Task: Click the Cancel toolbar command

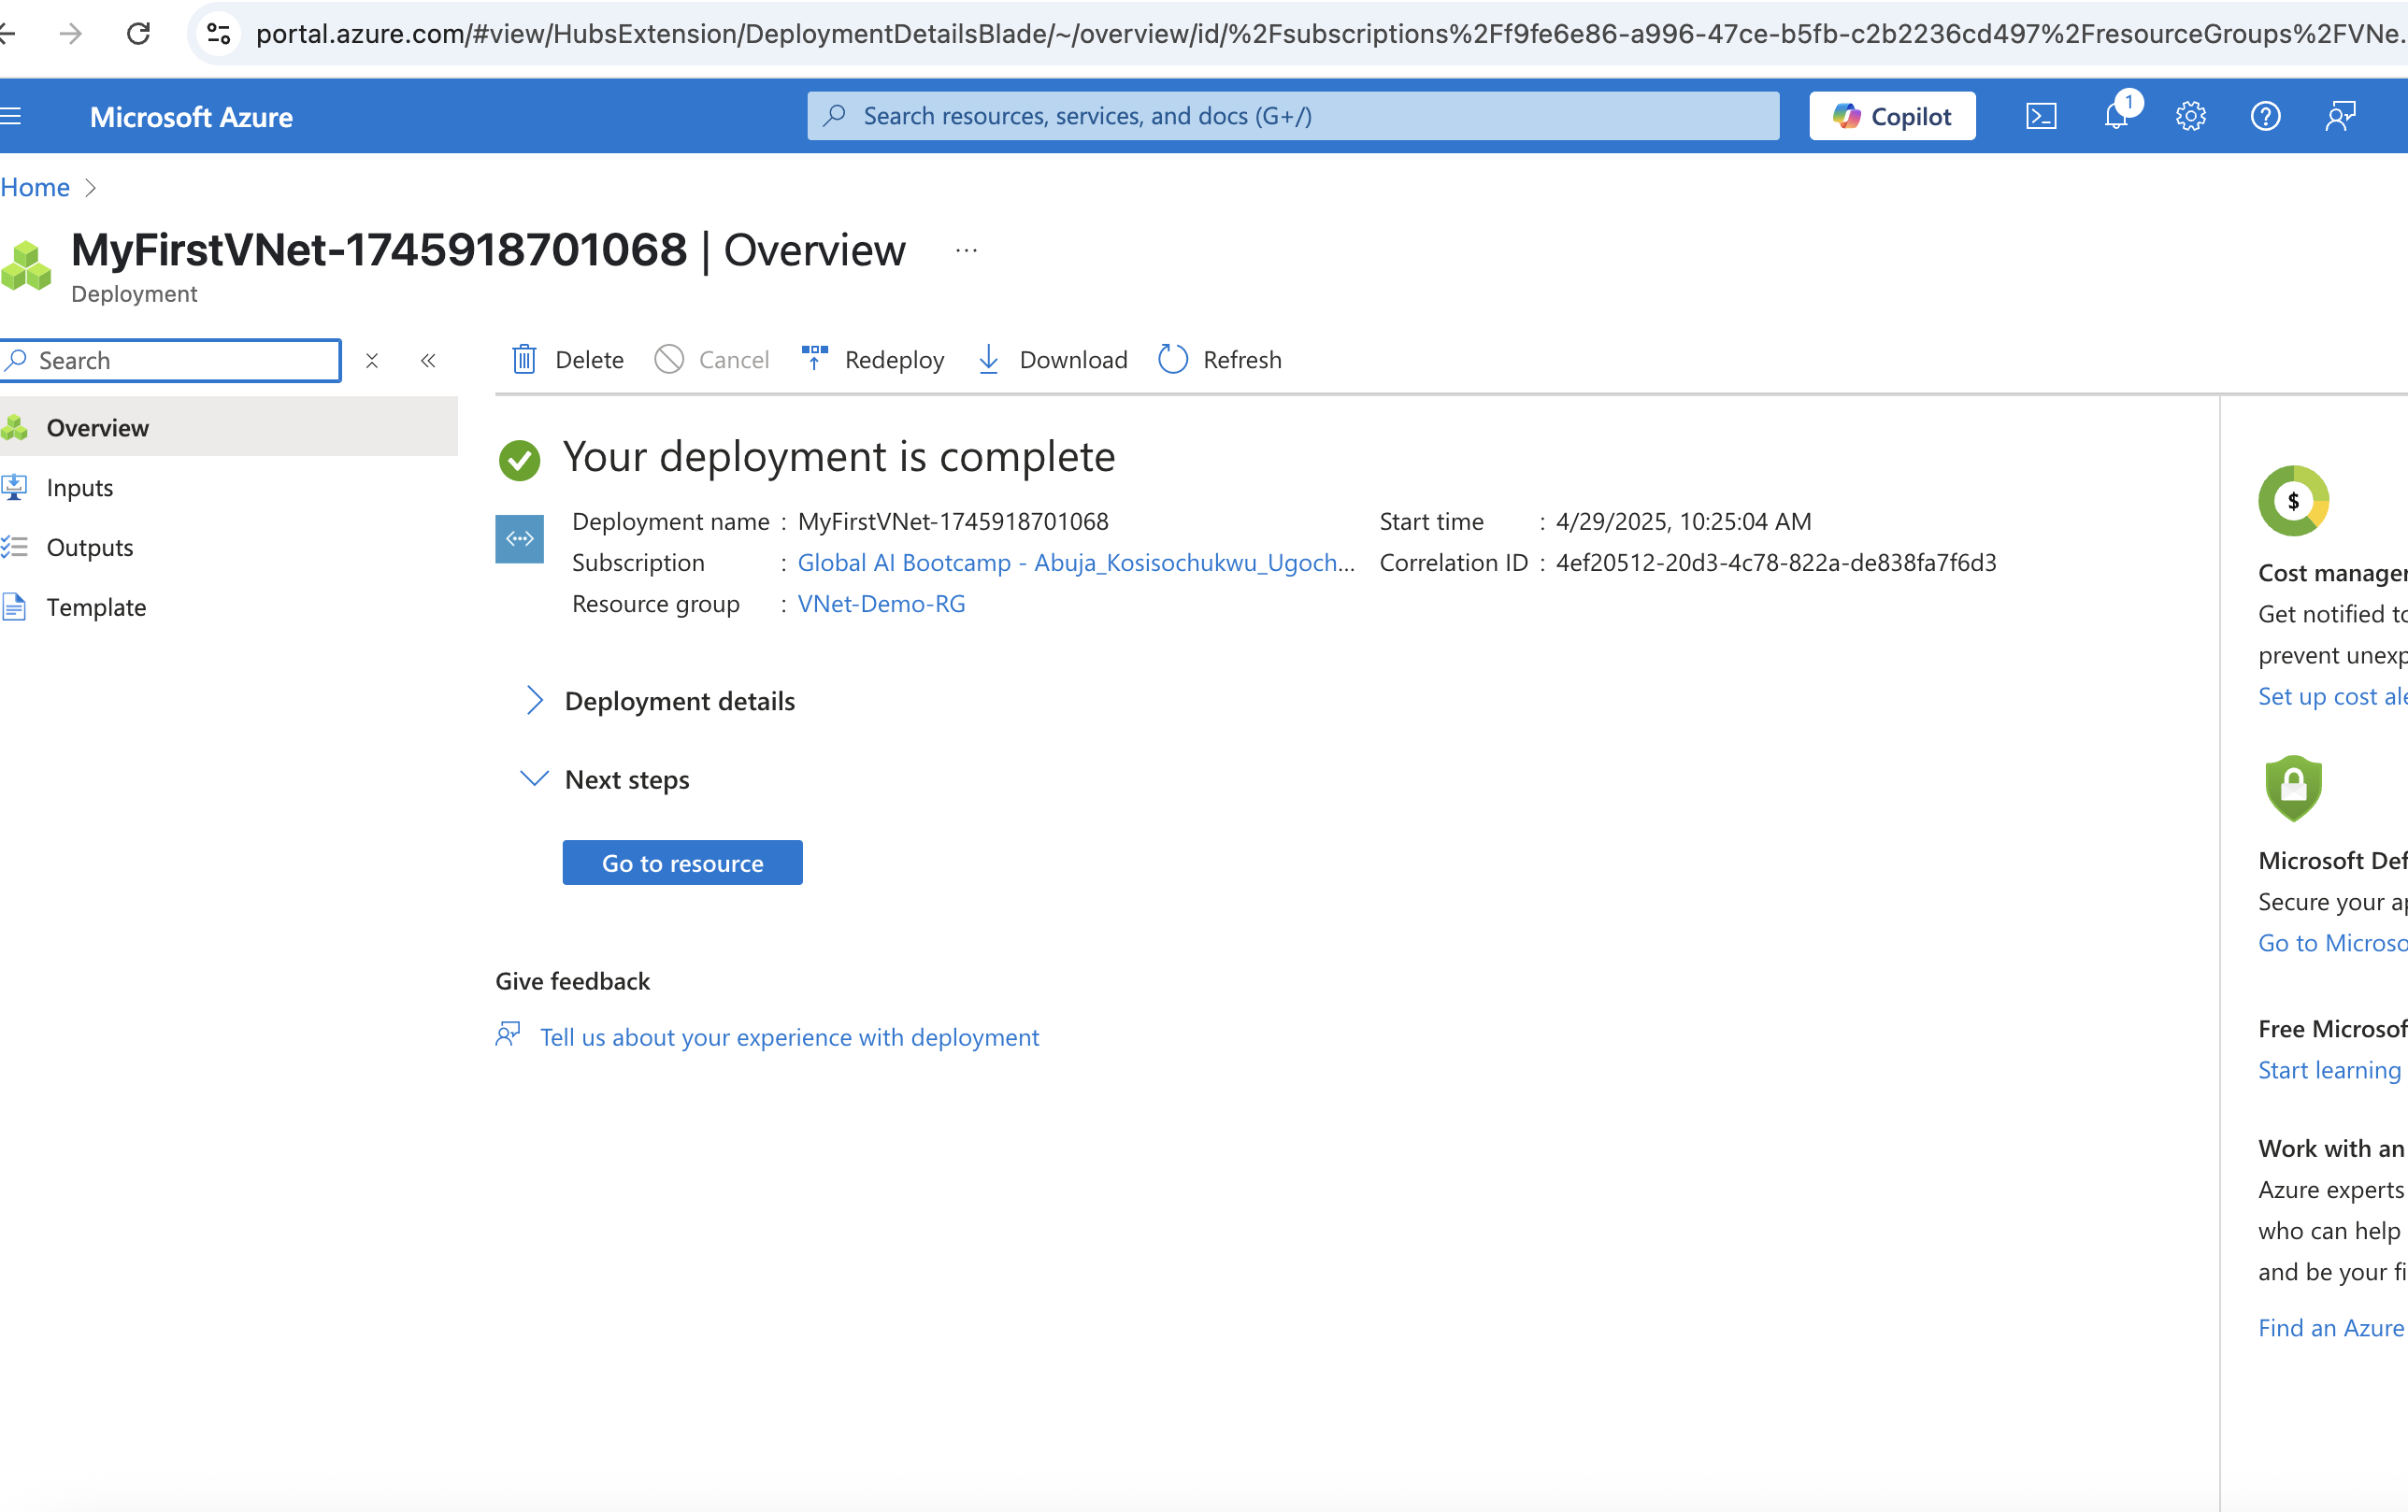Action: pyautogui.click(x=711, y=359)
